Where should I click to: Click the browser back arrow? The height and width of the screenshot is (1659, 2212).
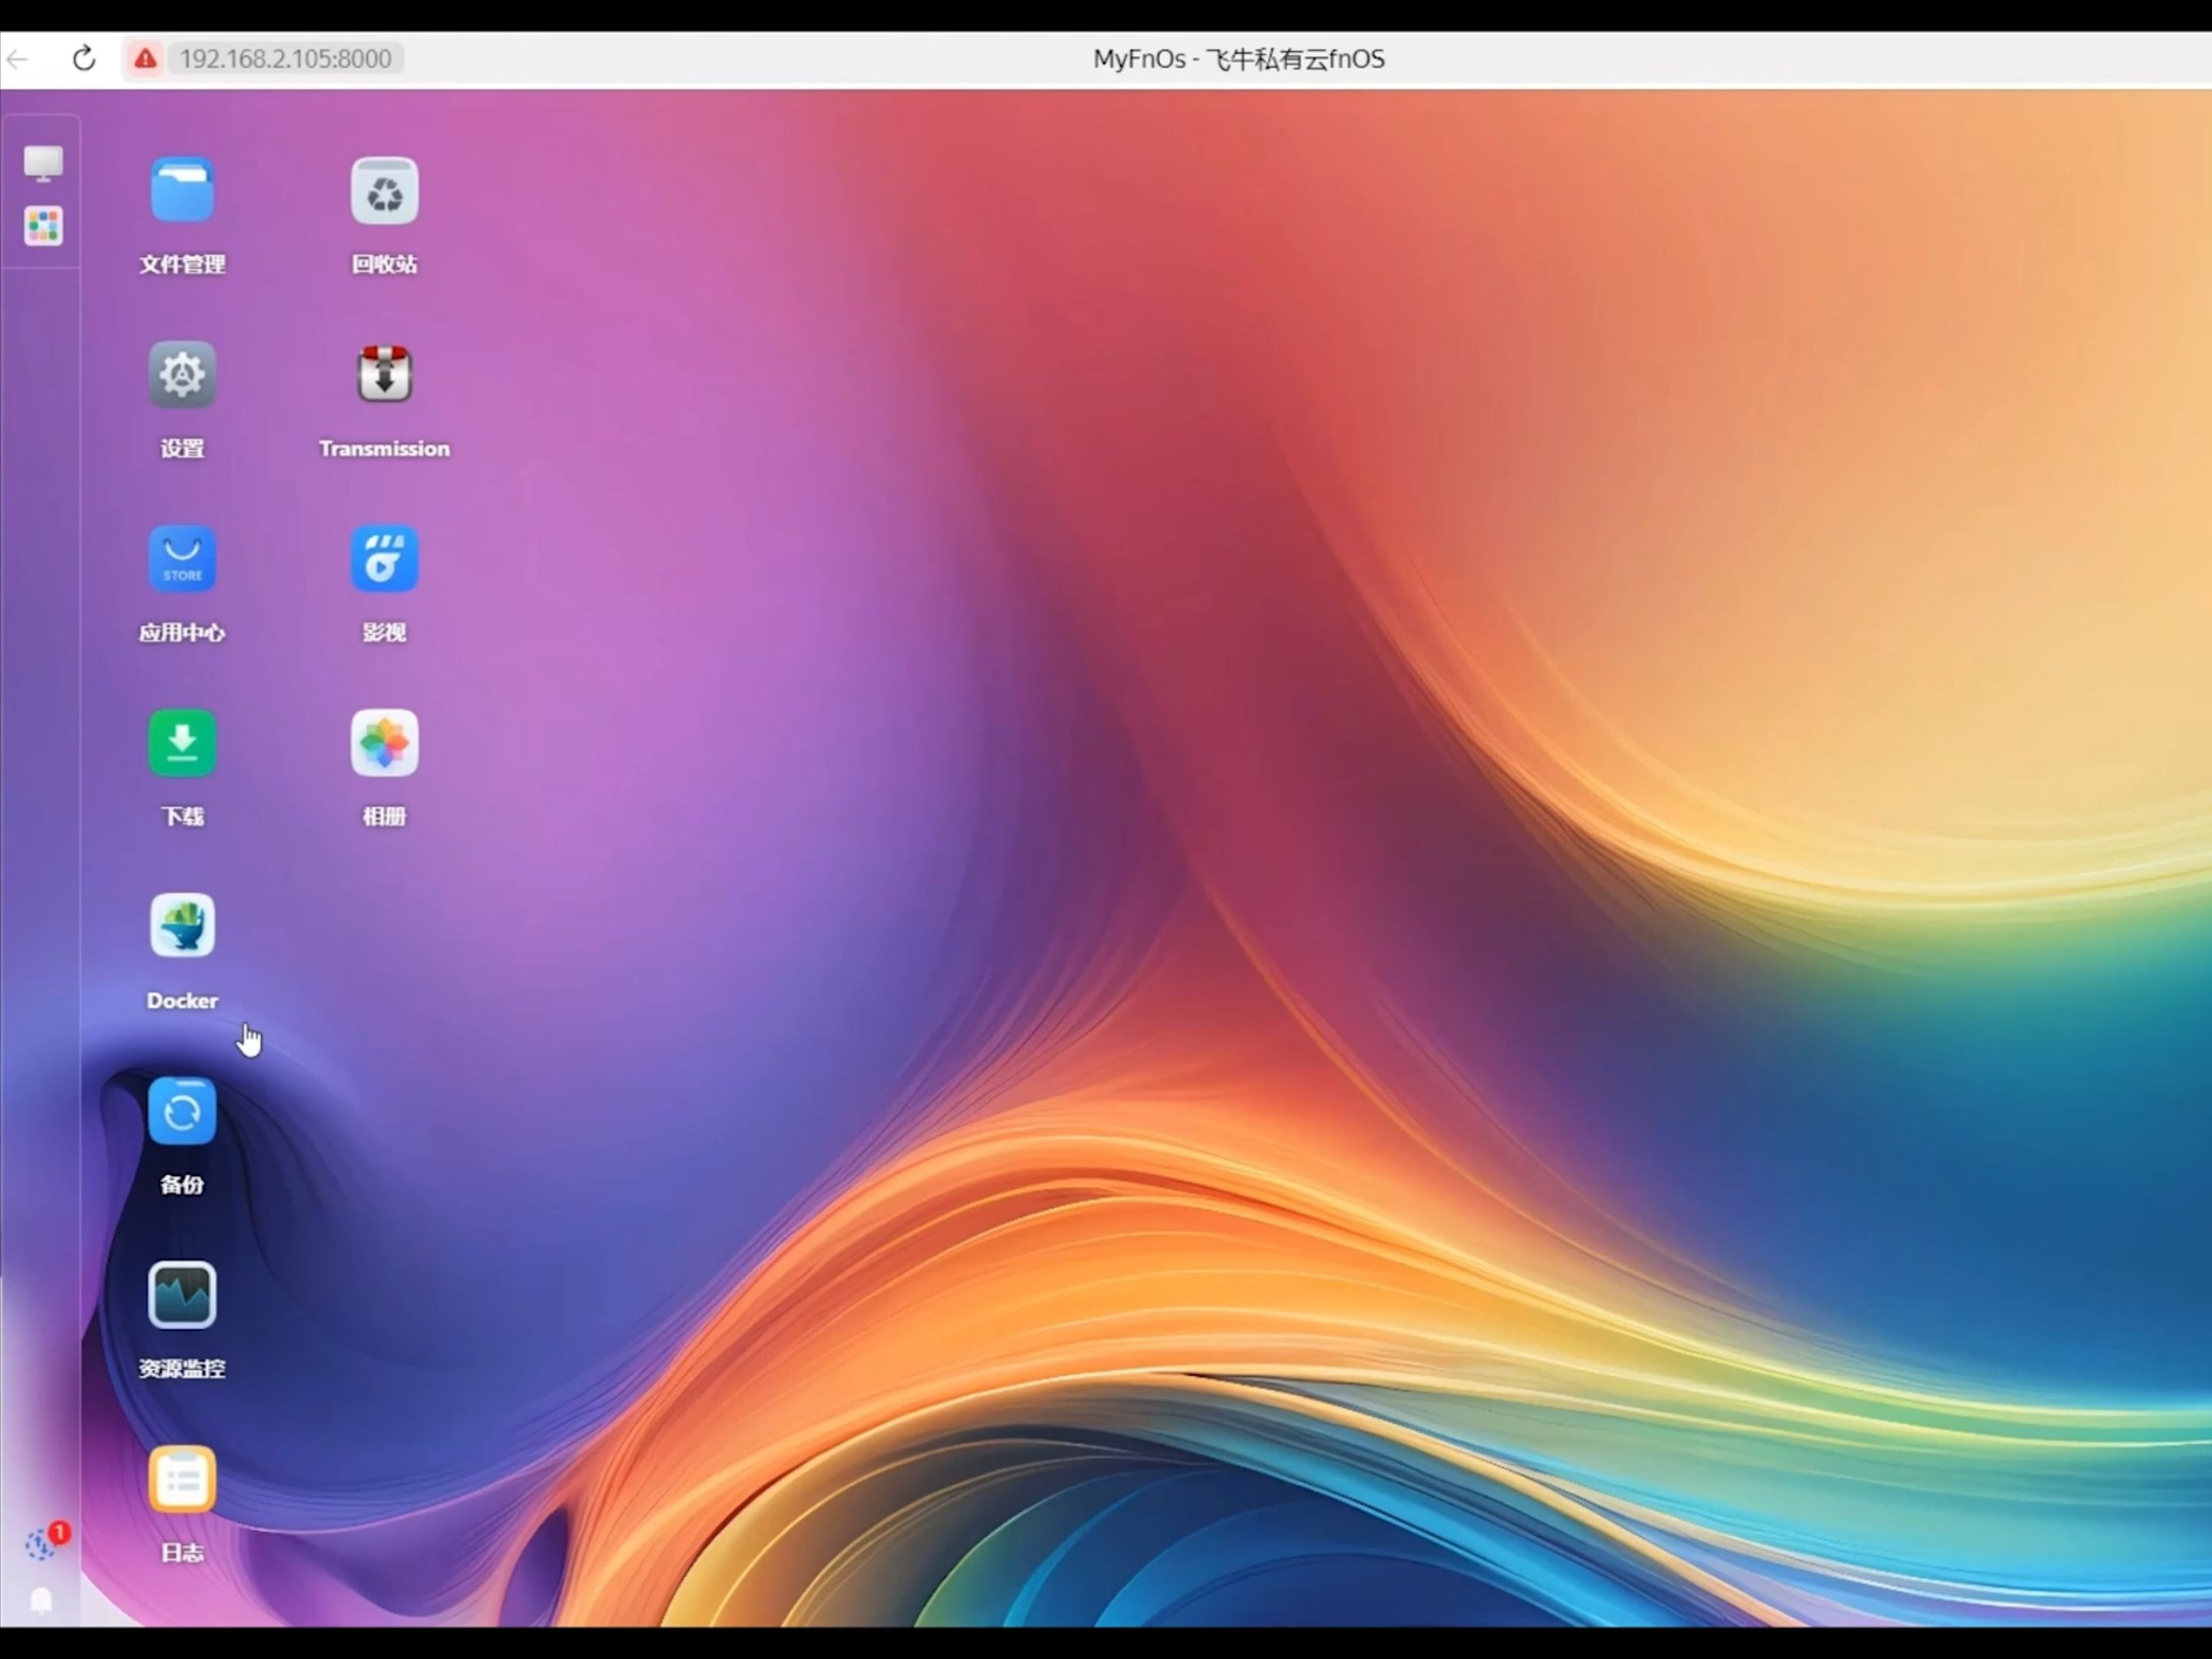click(17, 59)
